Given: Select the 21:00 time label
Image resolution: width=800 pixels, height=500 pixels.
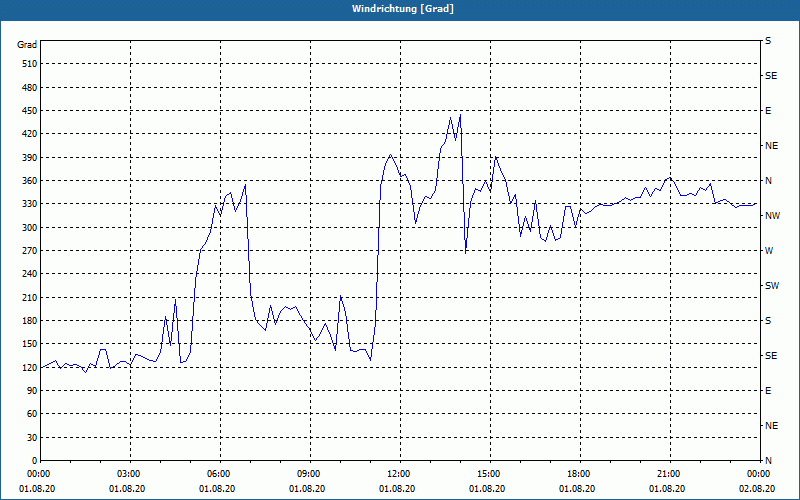Looking at the screenshot, I should tap(670, 474).
